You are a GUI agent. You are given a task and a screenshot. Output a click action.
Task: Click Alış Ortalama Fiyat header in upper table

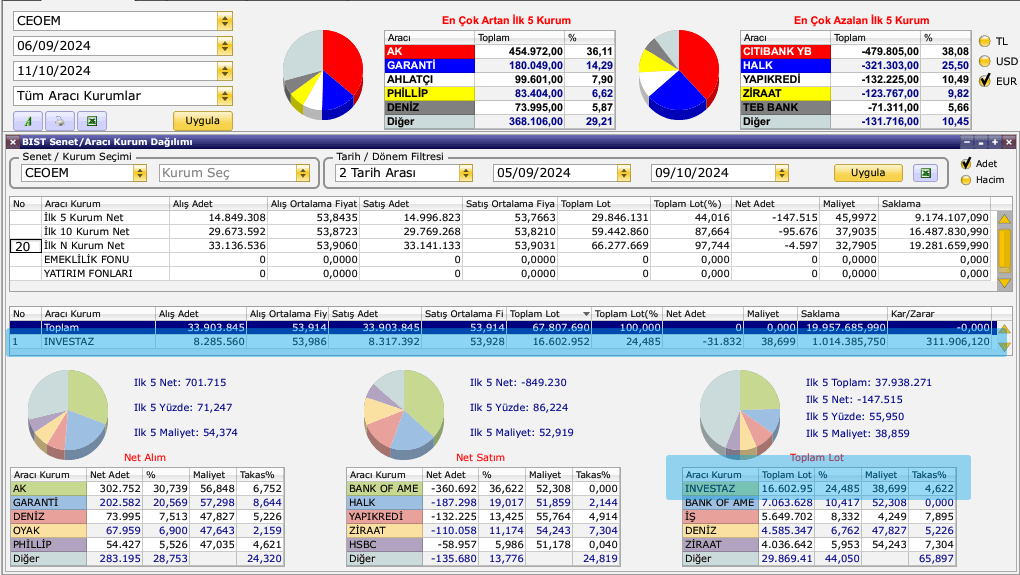click(314, 204)
